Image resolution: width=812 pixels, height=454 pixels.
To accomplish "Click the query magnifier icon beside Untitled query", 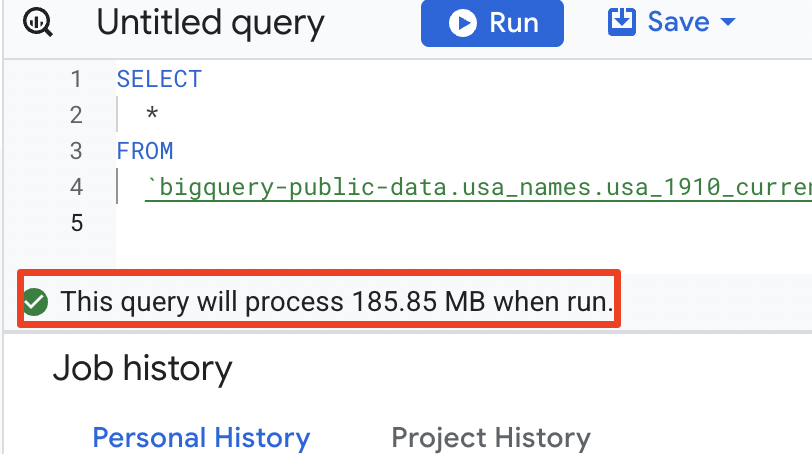I will coord(38,23).
